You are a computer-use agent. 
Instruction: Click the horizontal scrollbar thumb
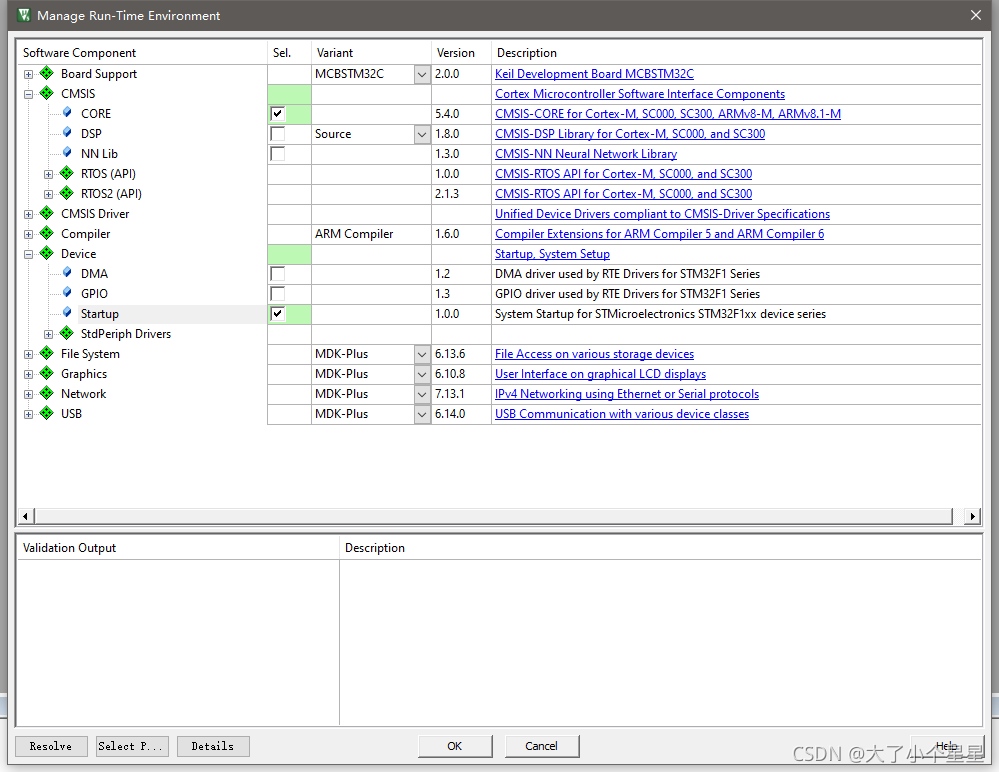click(494, 516)
